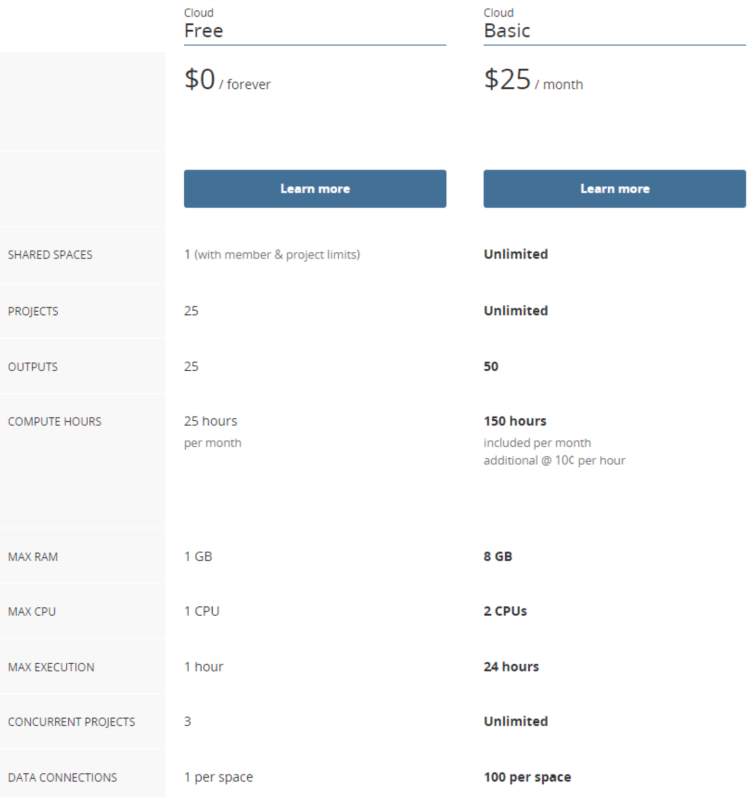753x800 pixels.
Task: Click the PROJECTS row label
Action: (32, 311)
